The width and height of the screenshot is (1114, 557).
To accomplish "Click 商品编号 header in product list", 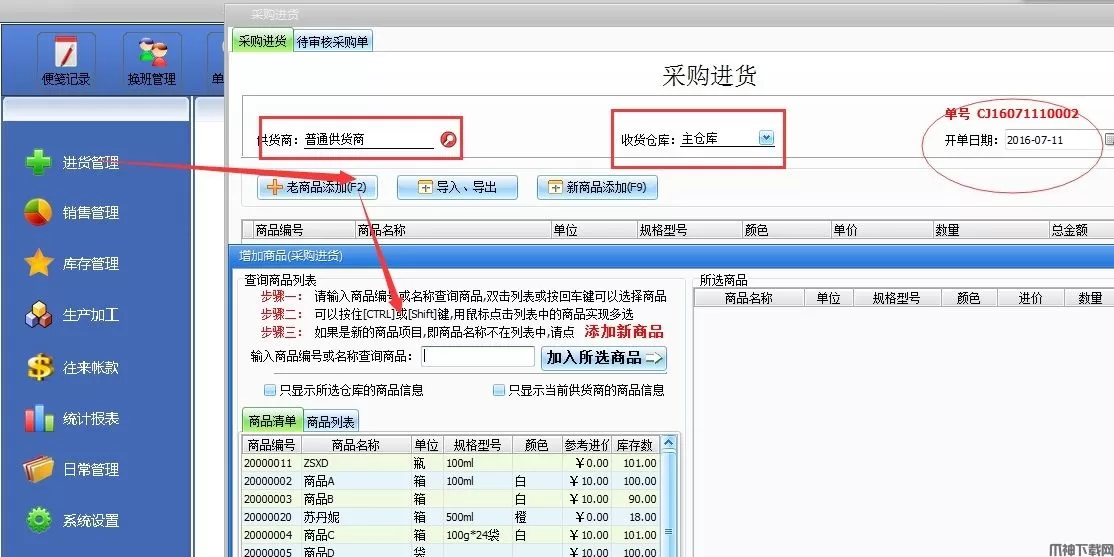I will coord(271,445).
